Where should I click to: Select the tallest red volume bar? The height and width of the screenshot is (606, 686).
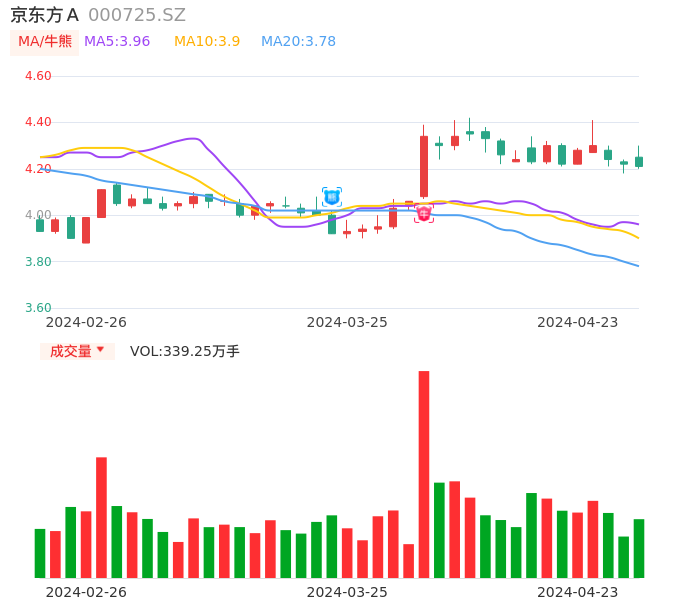pyautogui.click(x=424, y=474)
